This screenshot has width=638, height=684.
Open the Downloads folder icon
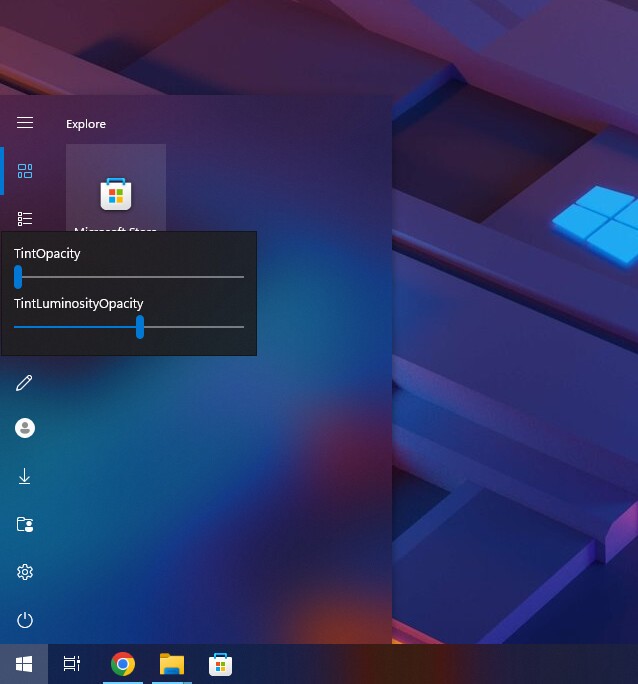pyautogui.click(x=25, y=476)
